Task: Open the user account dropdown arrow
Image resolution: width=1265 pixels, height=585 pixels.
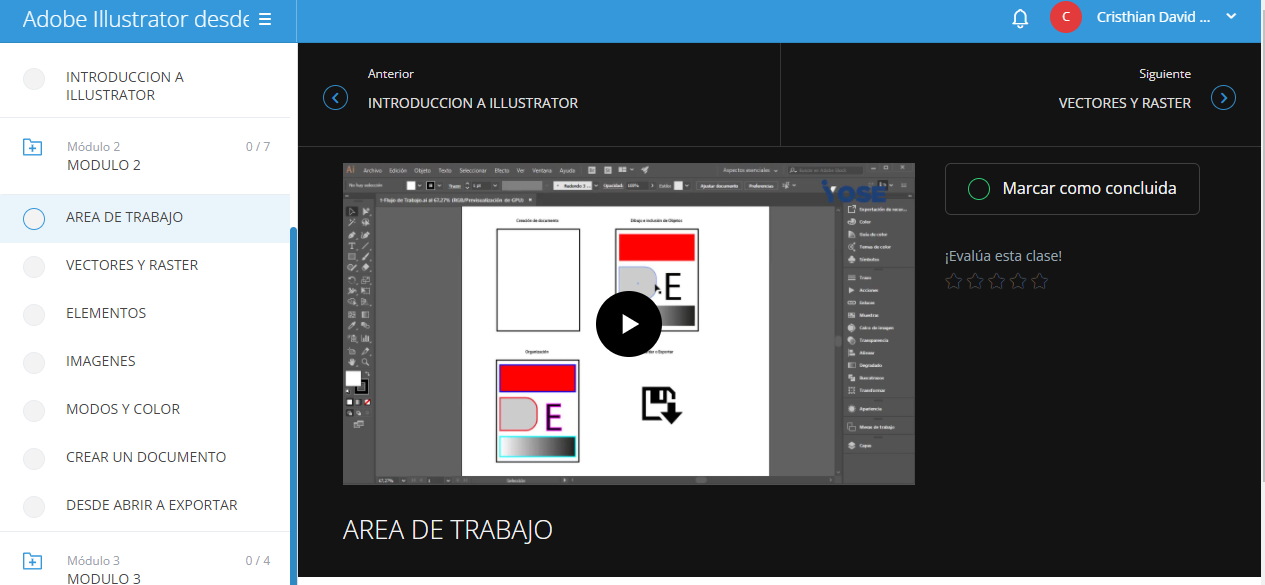Action: tap(1231, 16)
